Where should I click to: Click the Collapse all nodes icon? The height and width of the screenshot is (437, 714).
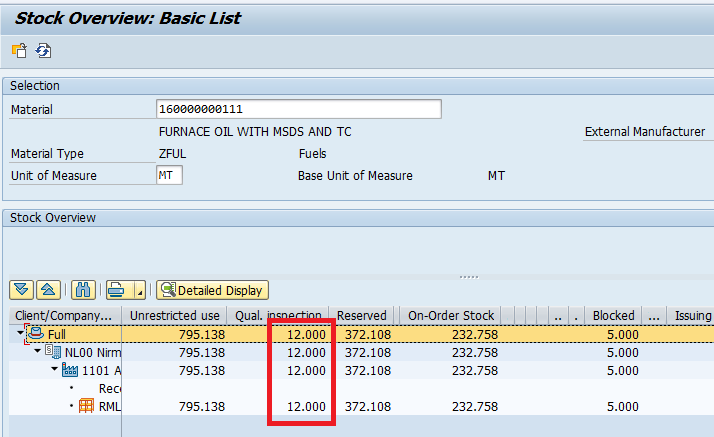(x=47, y=290)
